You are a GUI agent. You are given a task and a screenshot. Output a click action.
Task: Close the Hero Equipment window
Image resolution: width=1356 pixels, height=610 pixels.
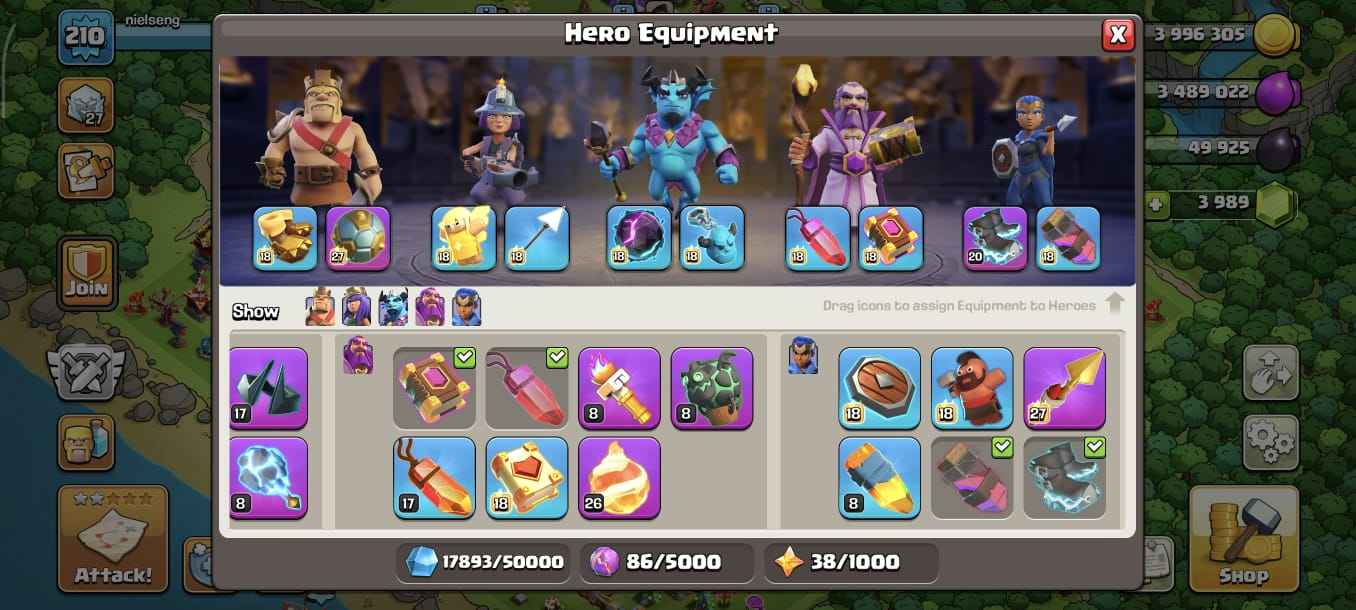point(1118,35)
